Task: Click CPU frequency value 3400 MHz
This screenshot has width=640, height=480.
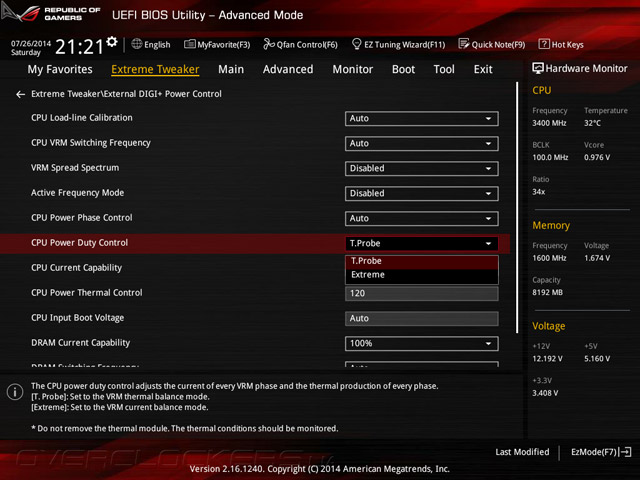Action: (x=549, y=123)
